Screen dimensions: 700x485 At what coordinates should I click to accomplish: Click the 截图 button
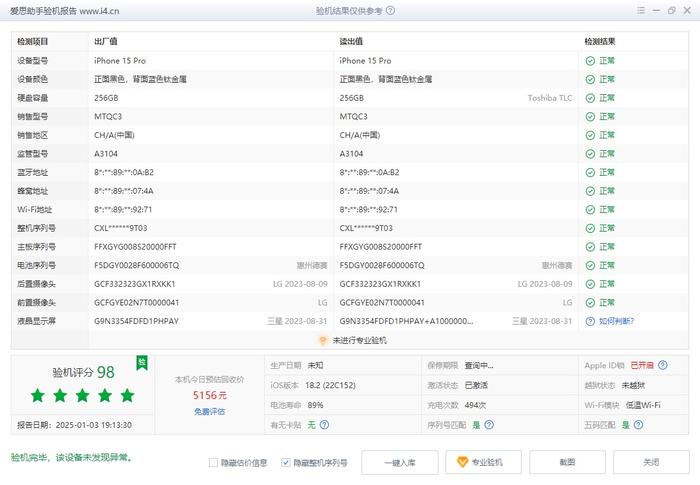point(567,462)
